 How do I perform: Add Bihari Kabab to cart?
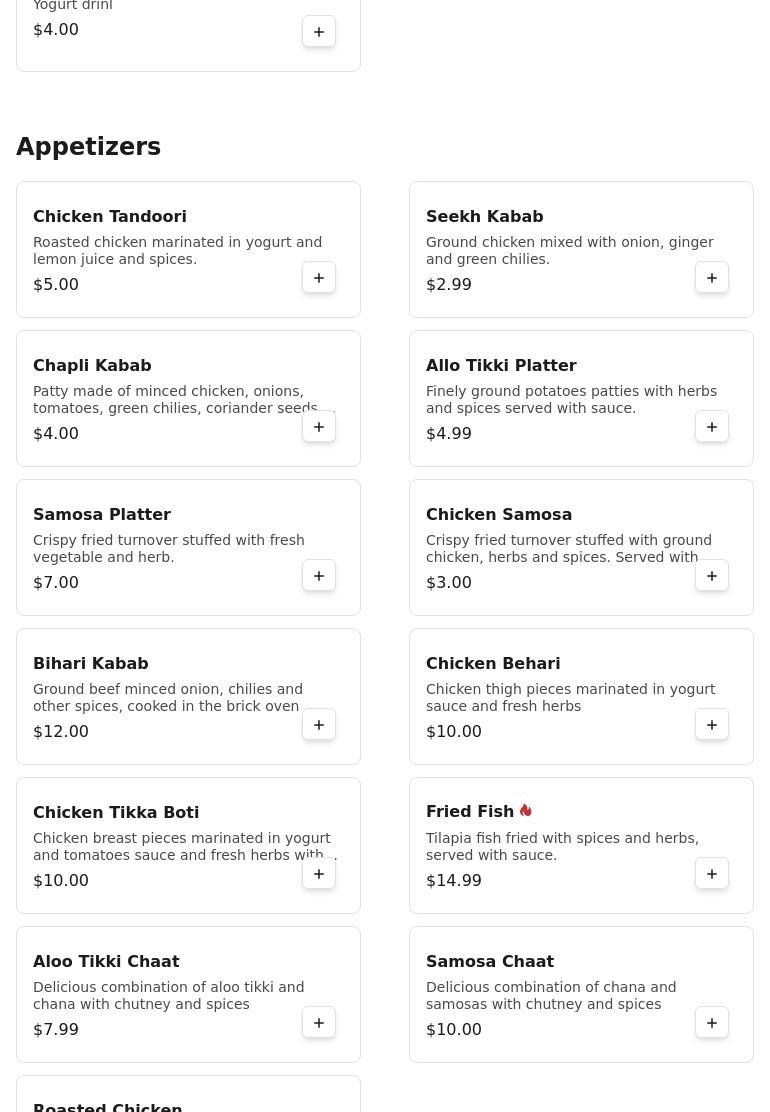[x=319, y=725]
